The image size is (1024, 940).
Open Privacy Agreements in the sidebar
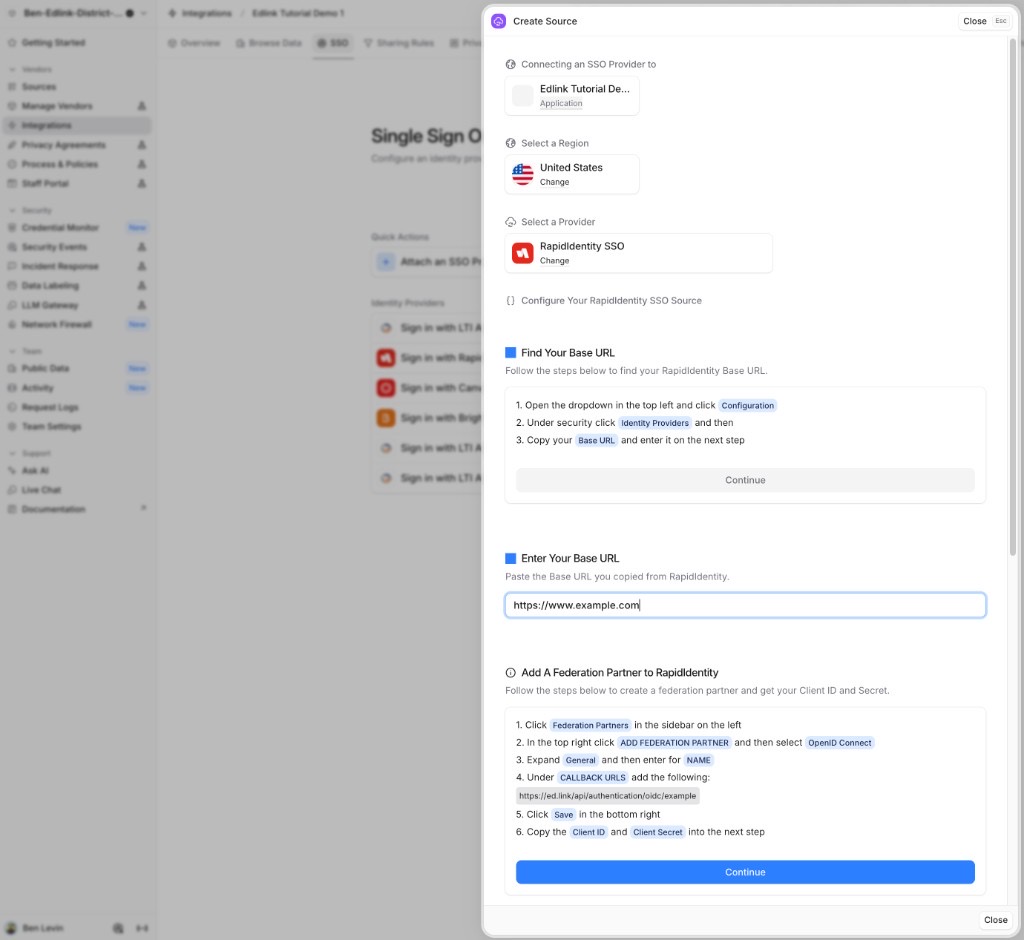tap(77, 145)
